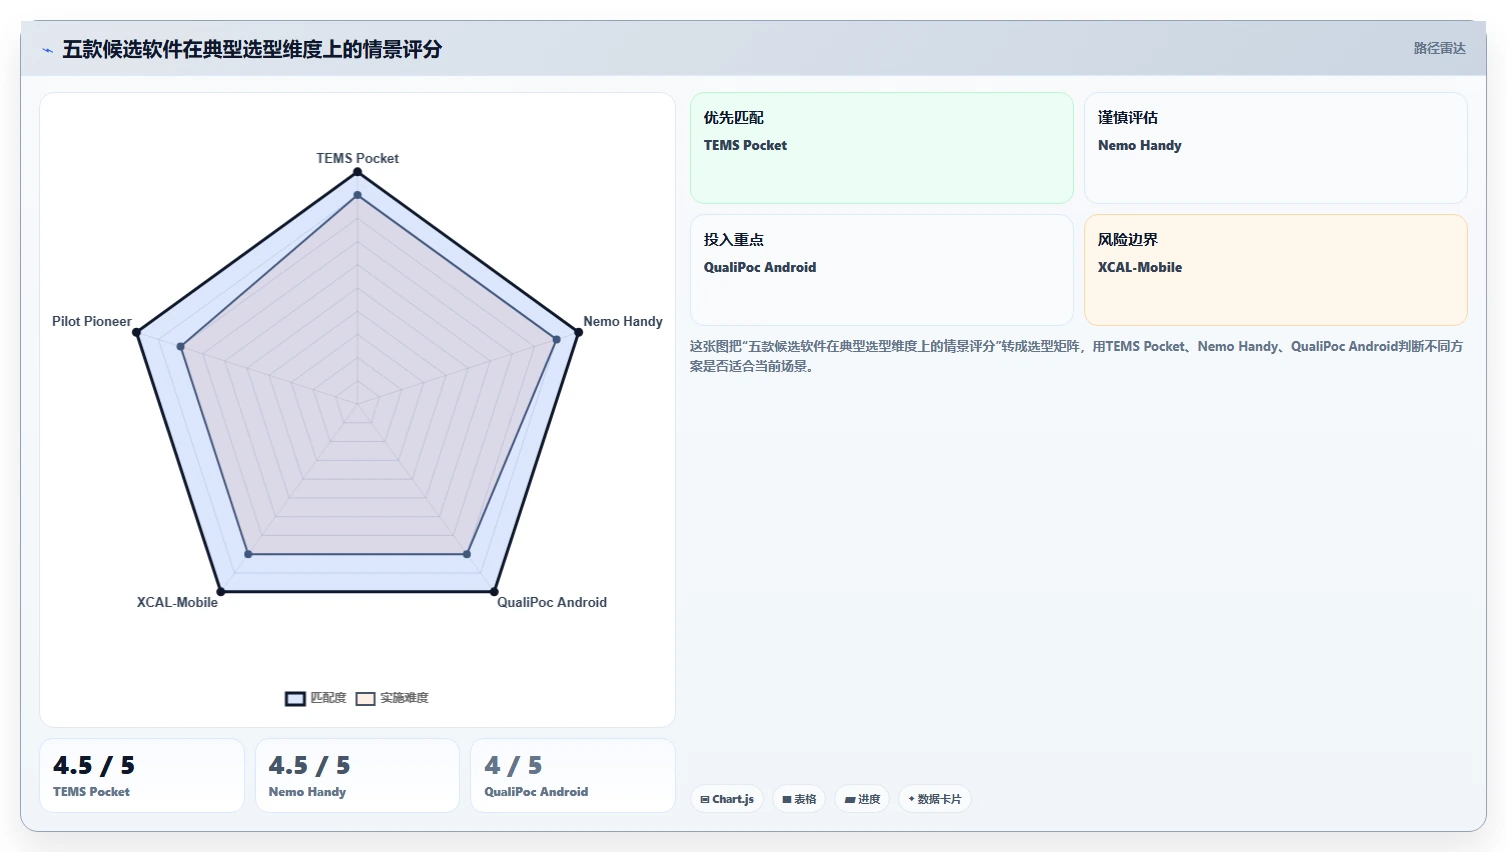Open the 风险边界 XCAL-Mobile card
The width and height of the screenshot is (1507, 852).
(x=1276, y=270)
